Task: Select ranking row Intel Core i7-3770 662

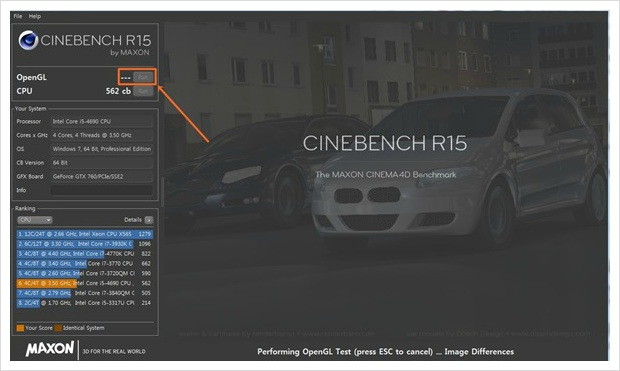Action: tap(85, 263)
